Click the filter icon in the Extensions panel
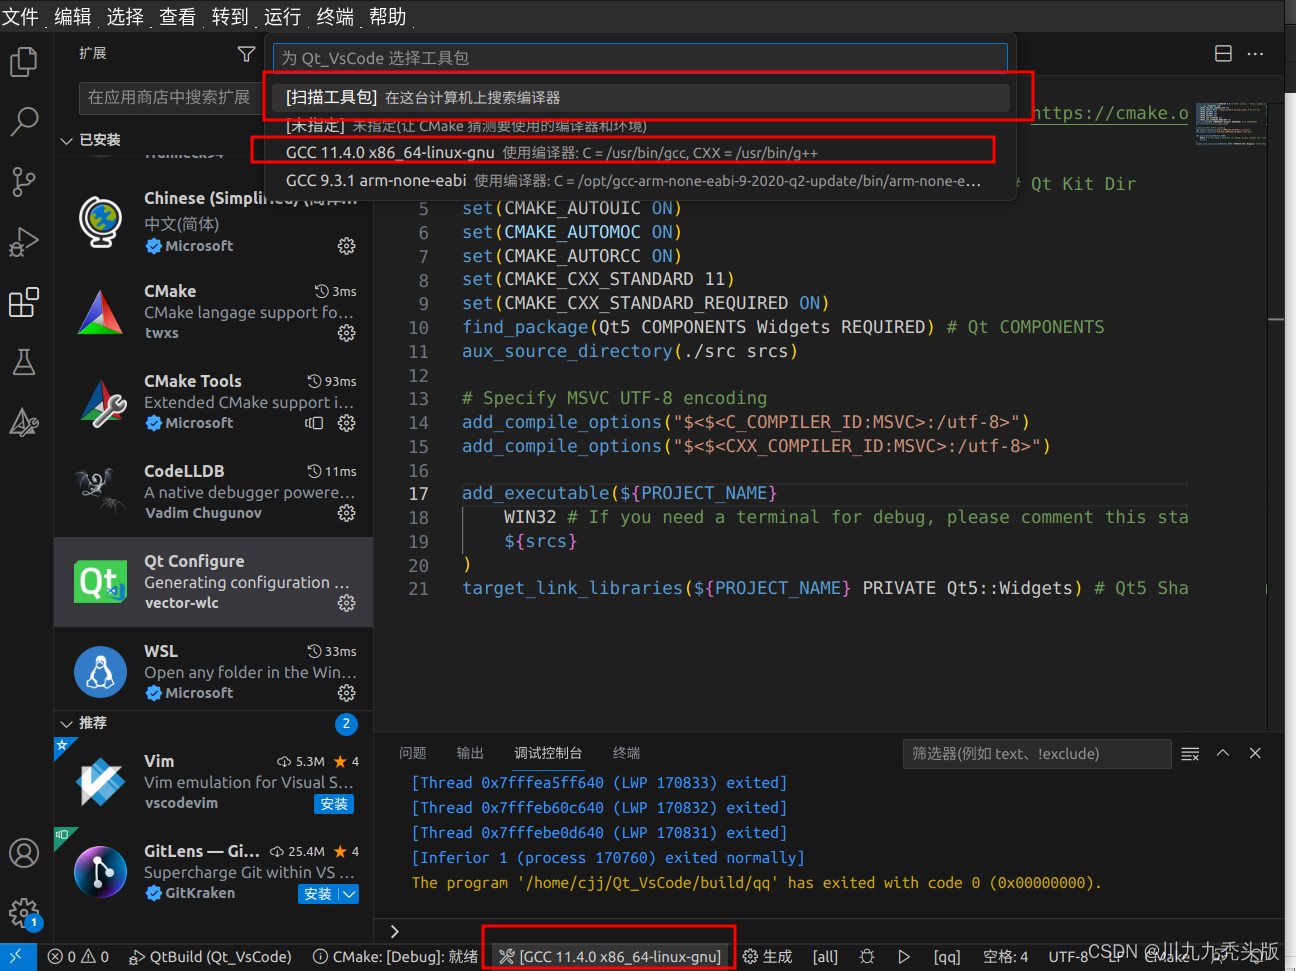Screen dimensions: 1296x971 click(246, 54)
